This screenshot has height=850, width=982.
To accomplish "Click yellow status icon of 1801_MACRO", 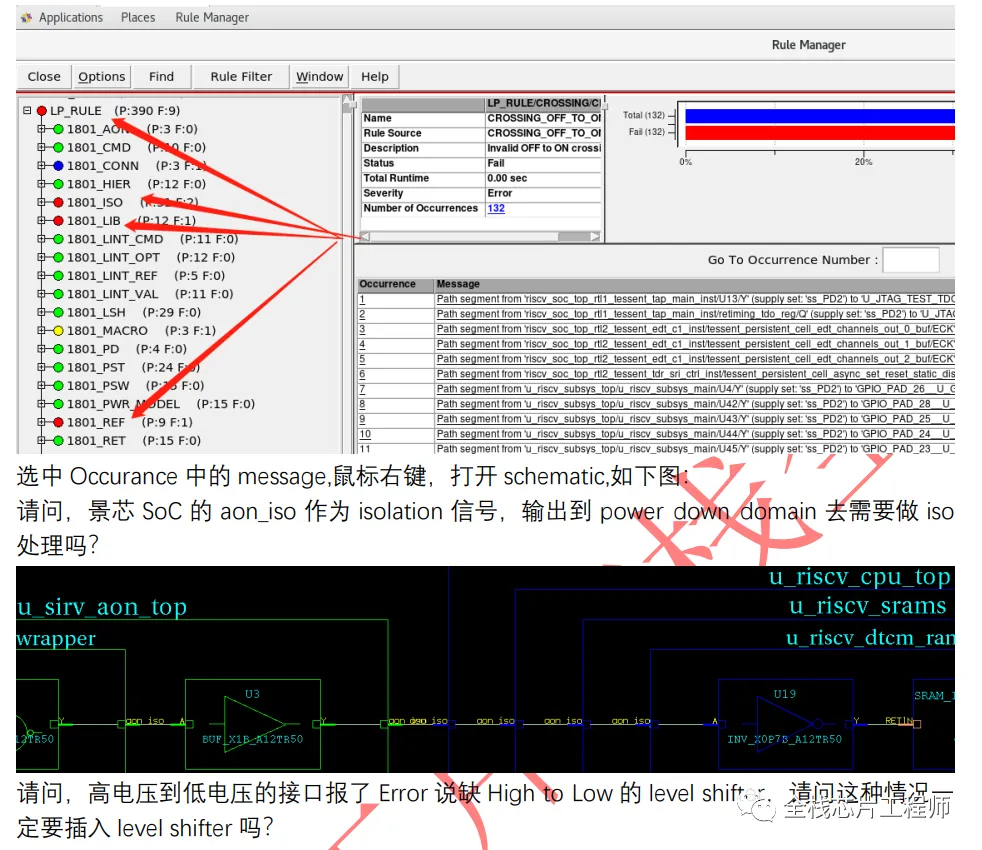I will click(58, 331).
